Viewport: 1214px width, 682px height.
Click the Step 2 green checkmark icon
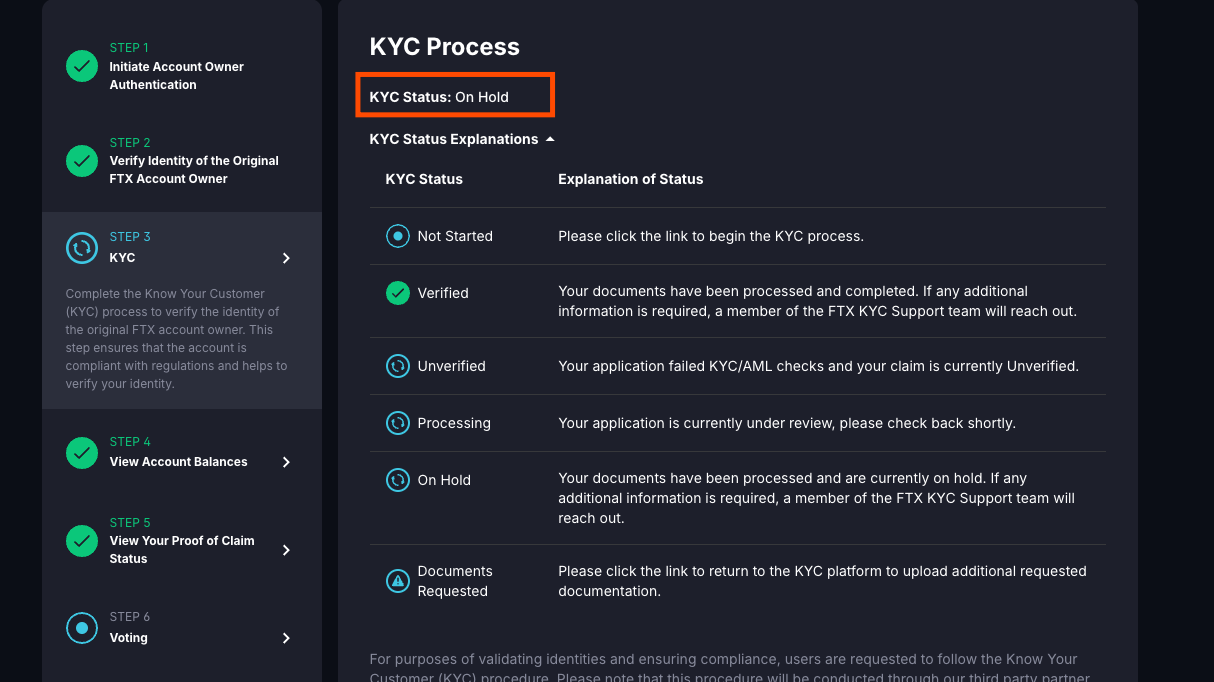(x=82, y=160)
